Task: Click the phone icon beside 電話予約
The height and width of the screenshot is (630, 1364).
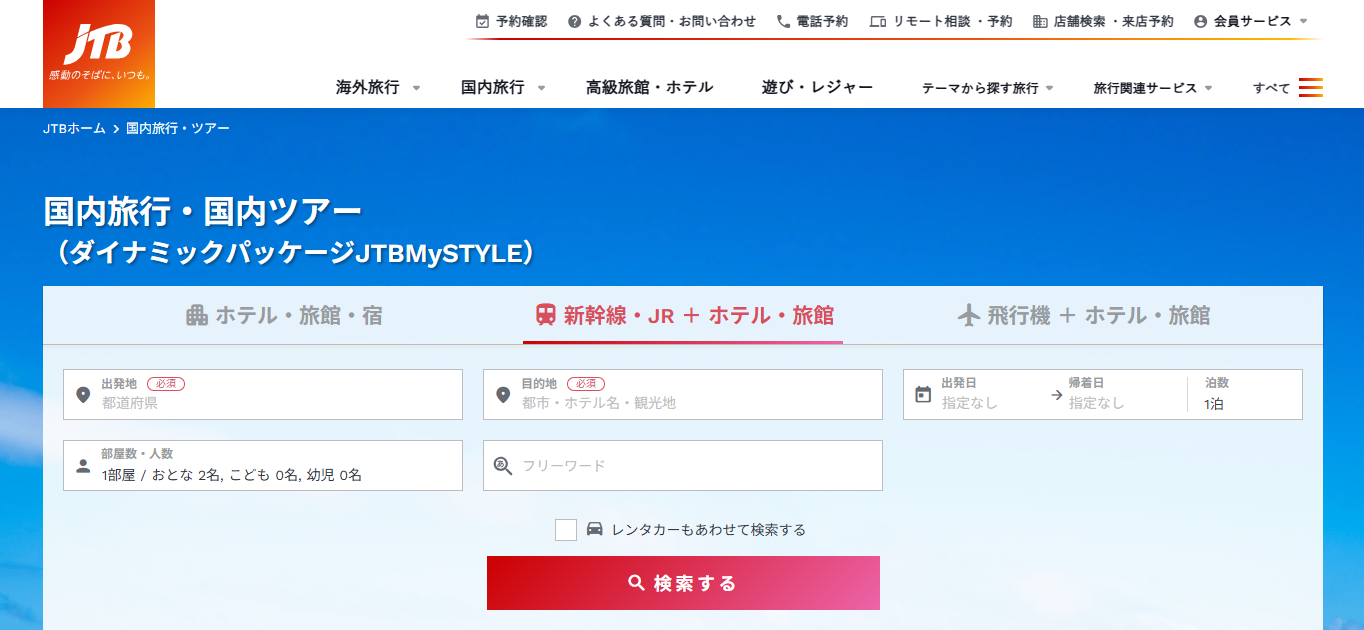Action: [x=783, y=21]
